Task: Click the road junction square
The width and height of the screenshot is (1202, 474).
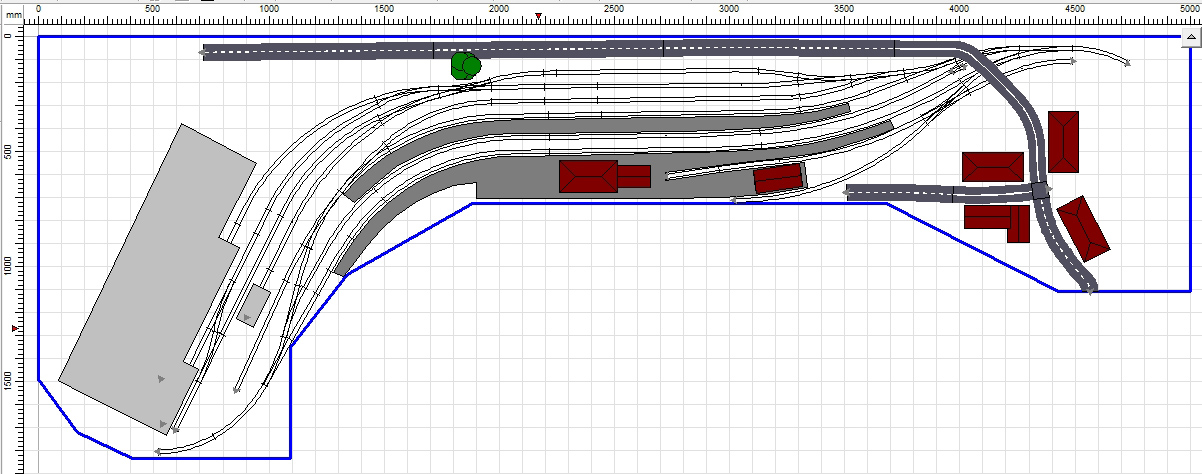Action: tap(1041, 190)
